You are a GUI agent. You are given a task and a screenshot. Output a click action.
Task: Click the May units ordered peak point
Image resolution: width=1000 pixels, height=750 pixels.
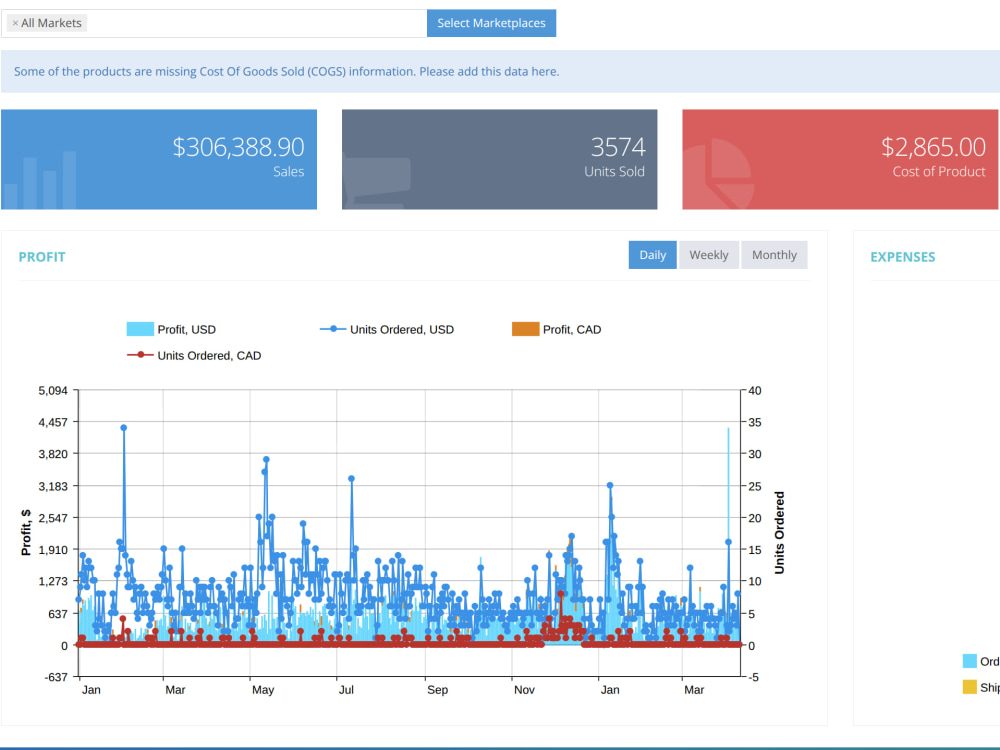point(267,459)
